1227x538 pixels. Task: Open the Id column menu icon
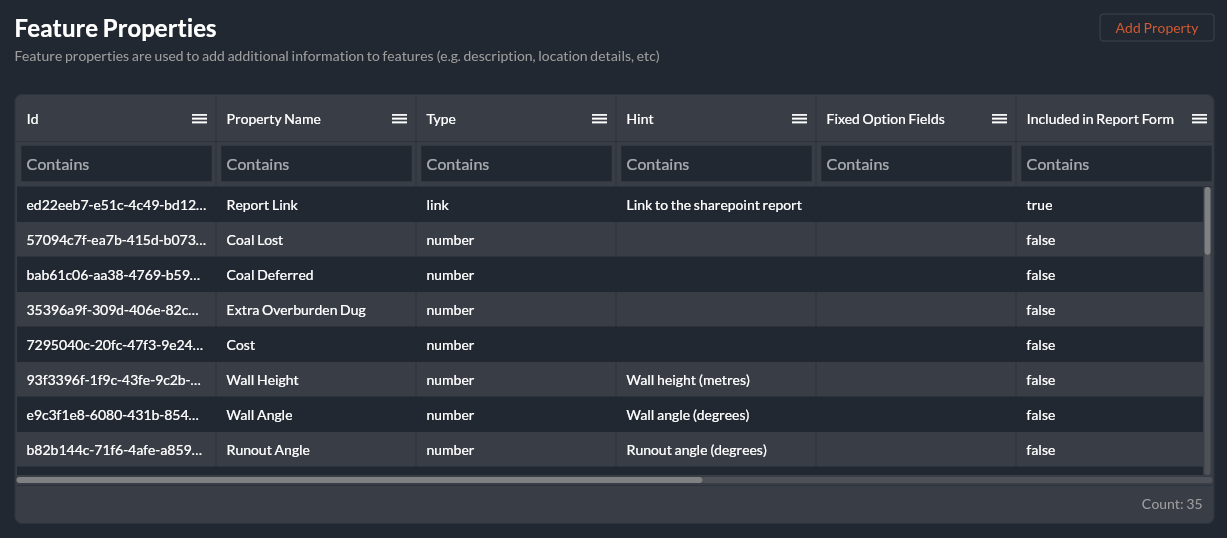click(199, 119)
